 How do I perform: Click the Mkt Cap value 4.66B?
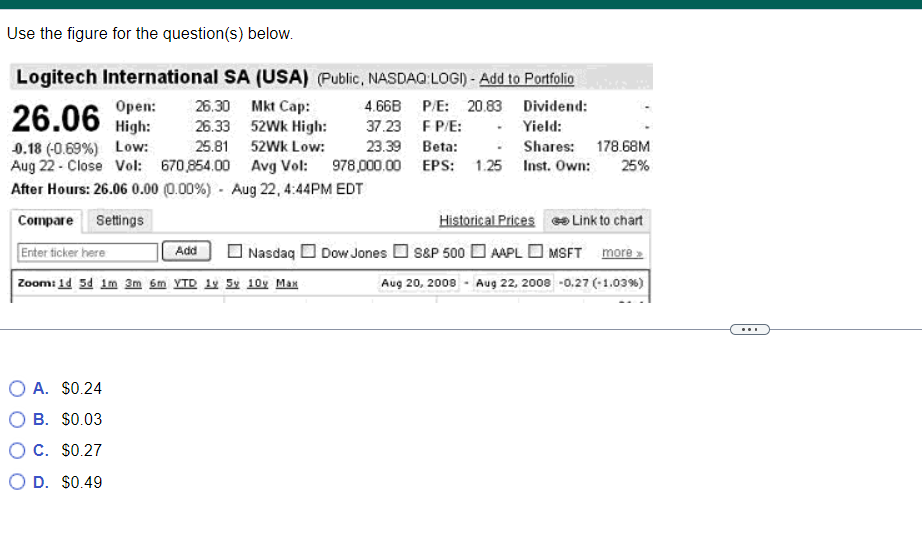(x=383, y=106)
